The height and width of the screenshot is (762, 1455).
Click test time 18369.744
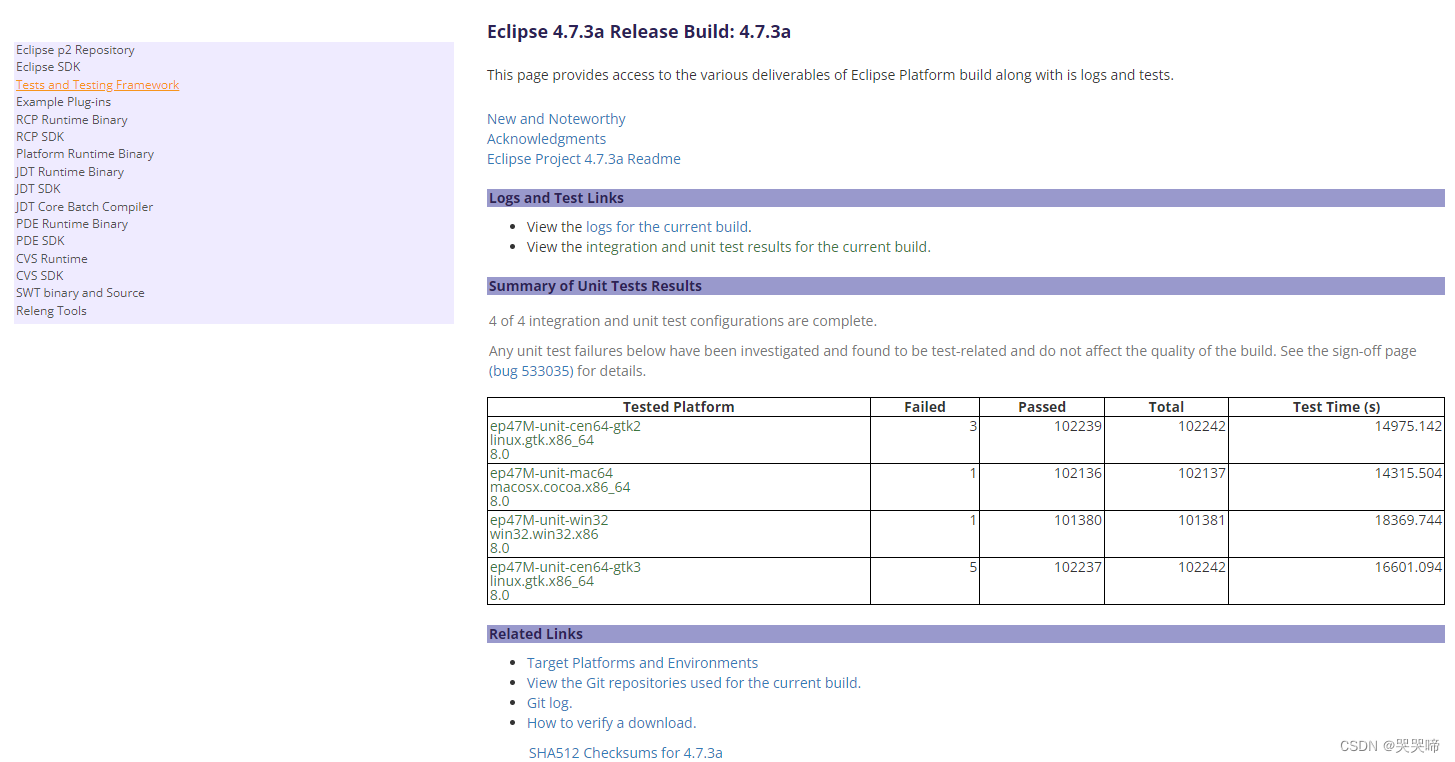pyautogui.click(x=1408, y=520)
